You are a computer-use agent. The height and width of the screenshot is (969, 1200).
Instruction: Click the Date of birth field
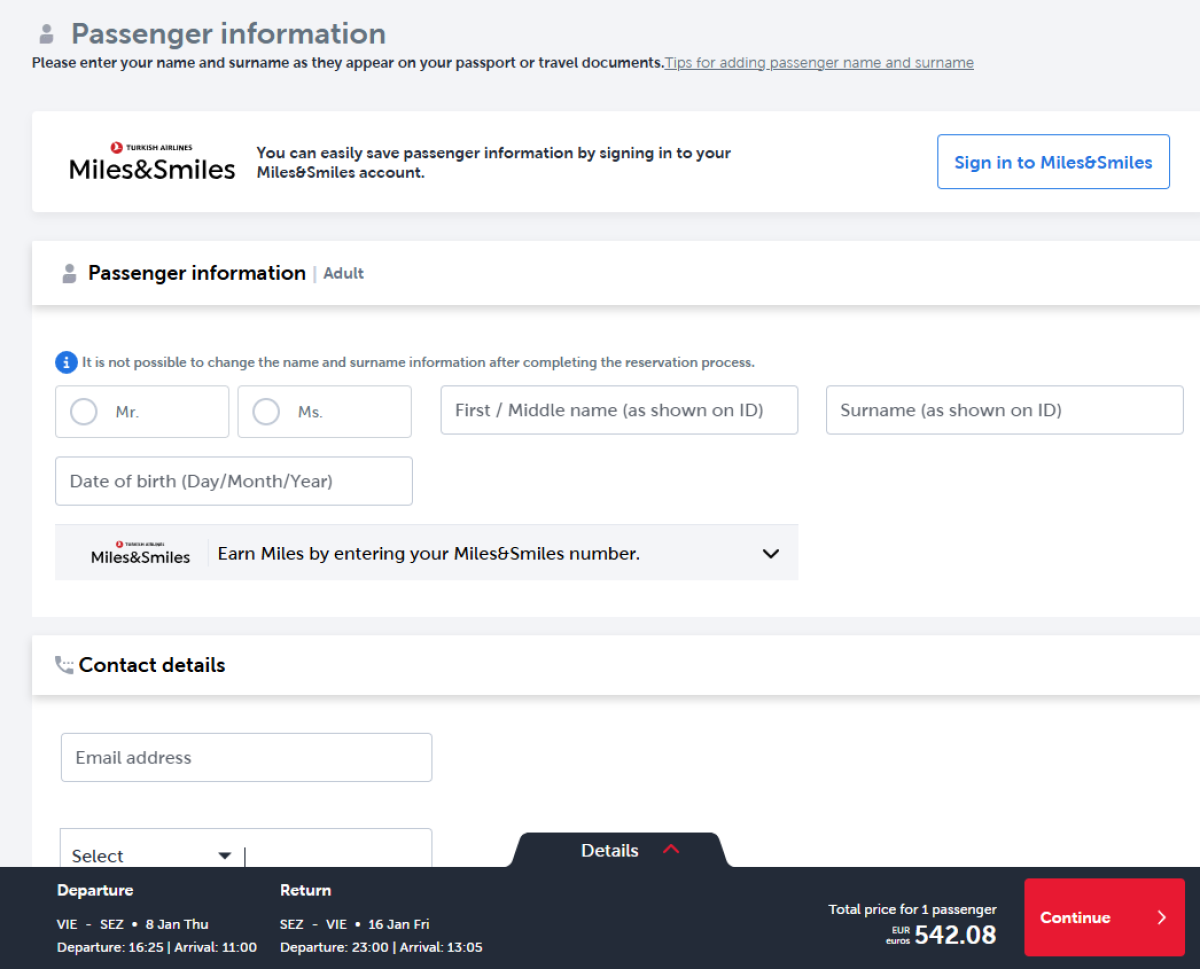[x=234, y=481]
